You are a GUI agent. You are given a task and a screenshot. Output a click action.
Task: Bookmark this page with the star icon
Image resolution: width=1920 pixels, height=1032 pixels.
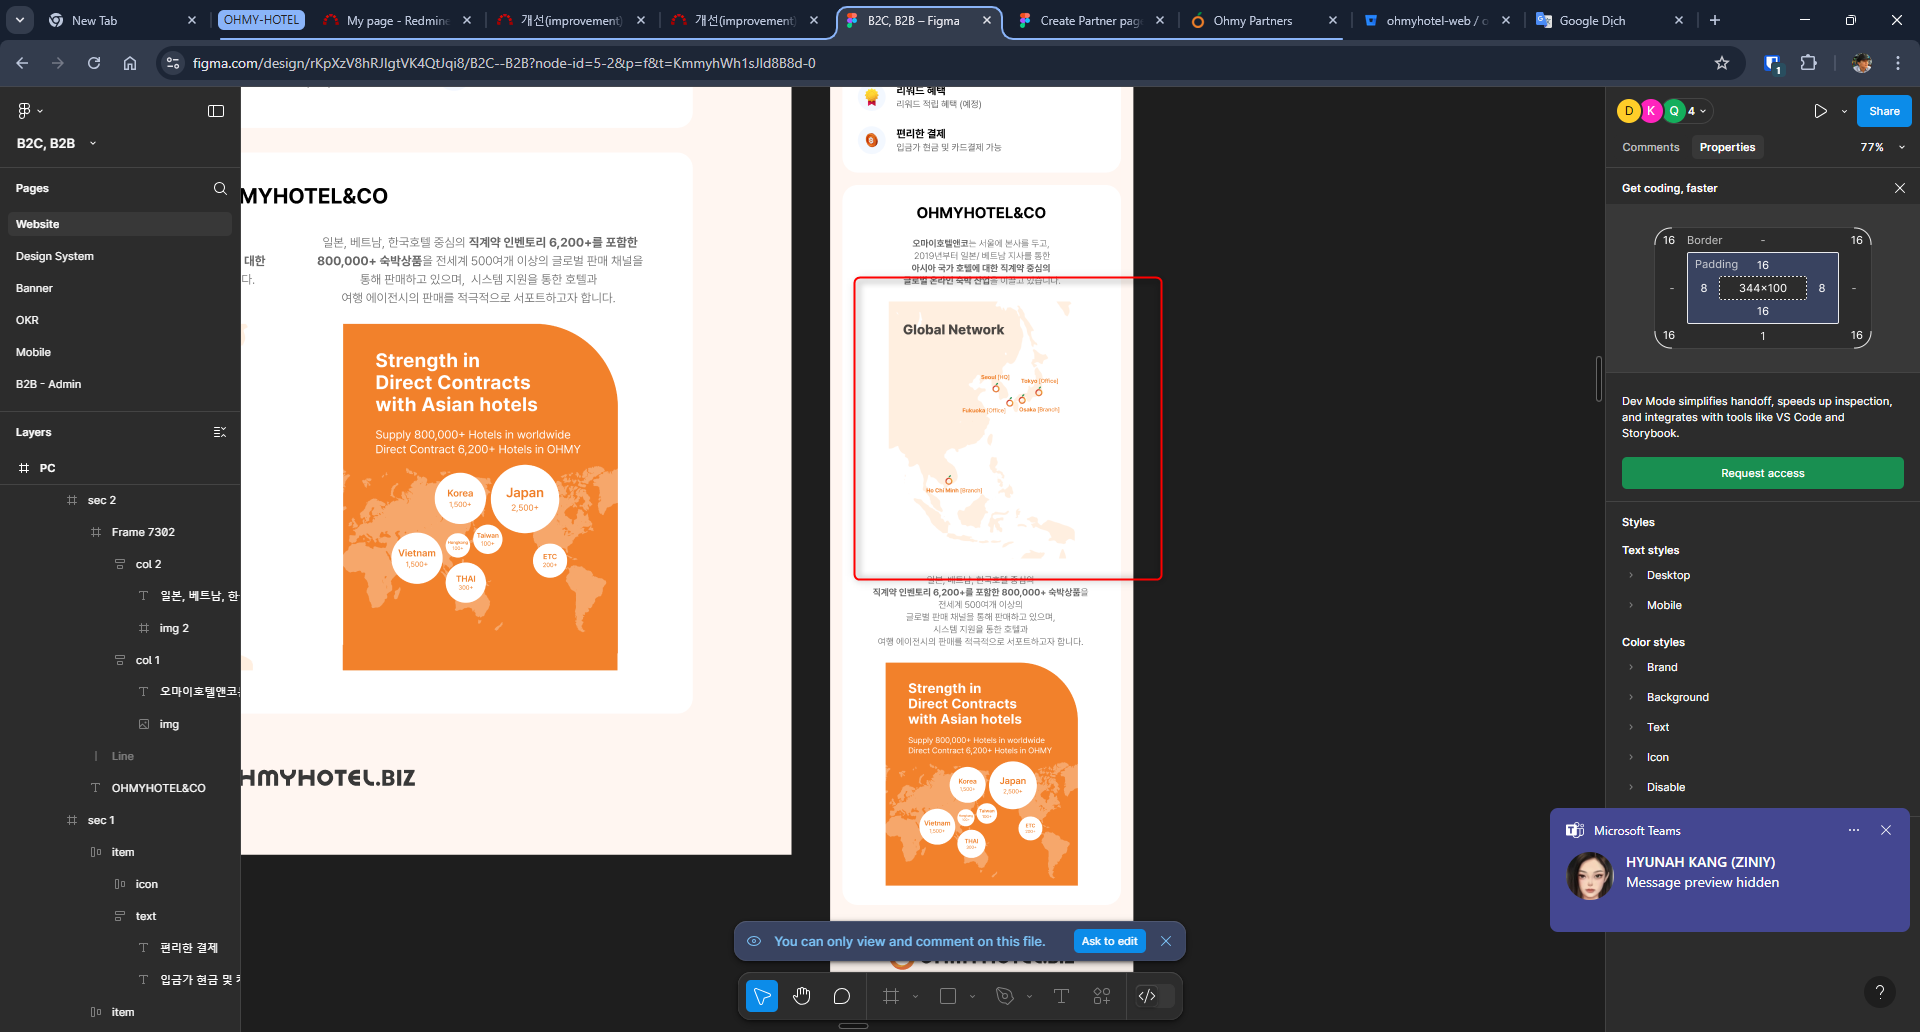pos(1722,63)
